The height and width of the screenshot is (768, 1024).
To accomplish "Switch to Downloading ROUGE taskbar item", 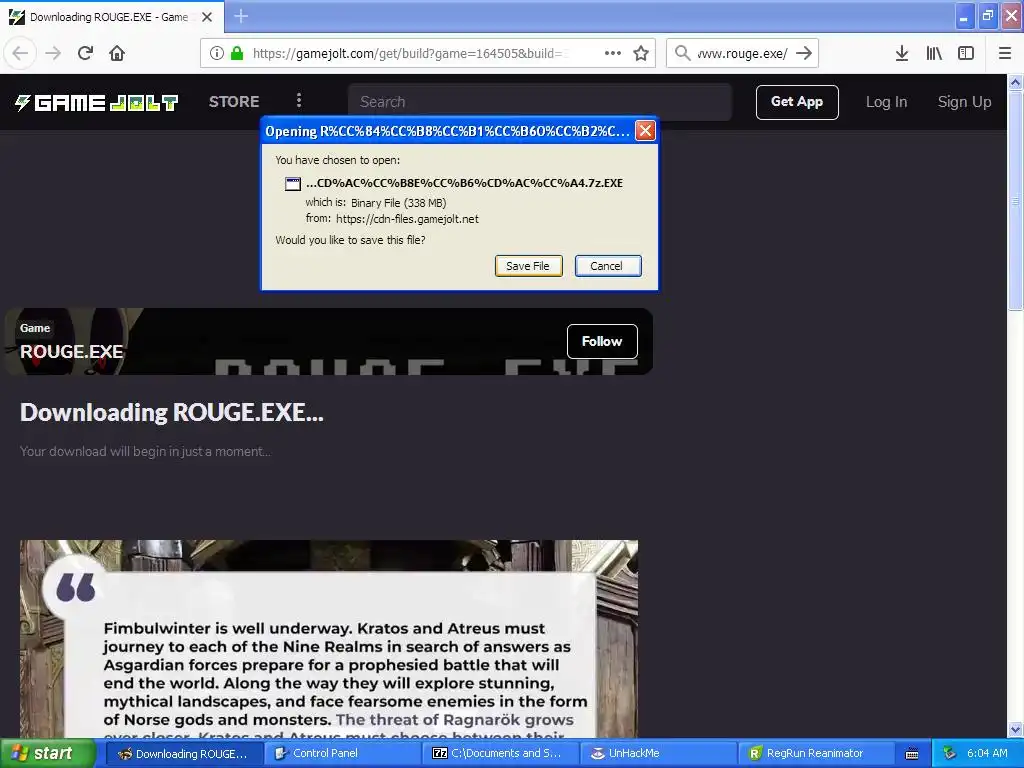I will click(184, 754).
